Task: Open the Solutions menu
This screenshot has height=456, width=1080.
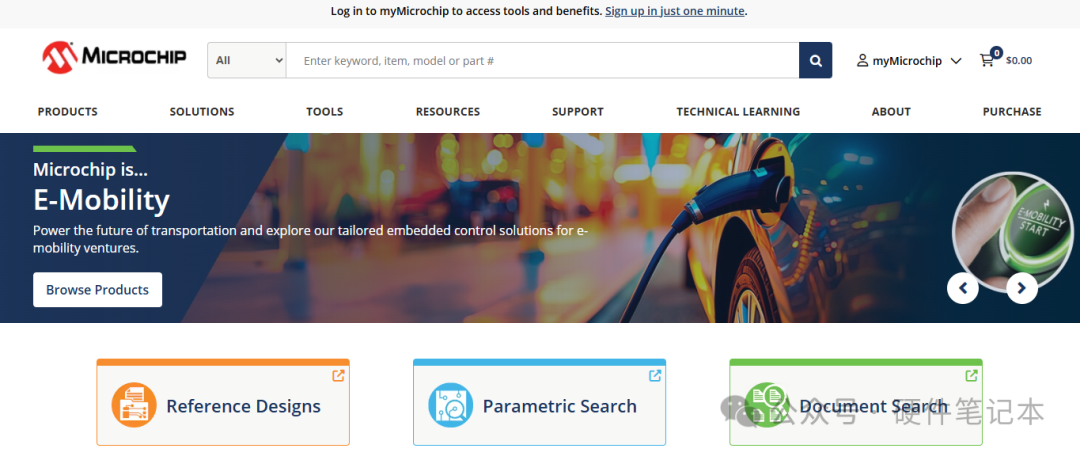Action: [202, 112]
